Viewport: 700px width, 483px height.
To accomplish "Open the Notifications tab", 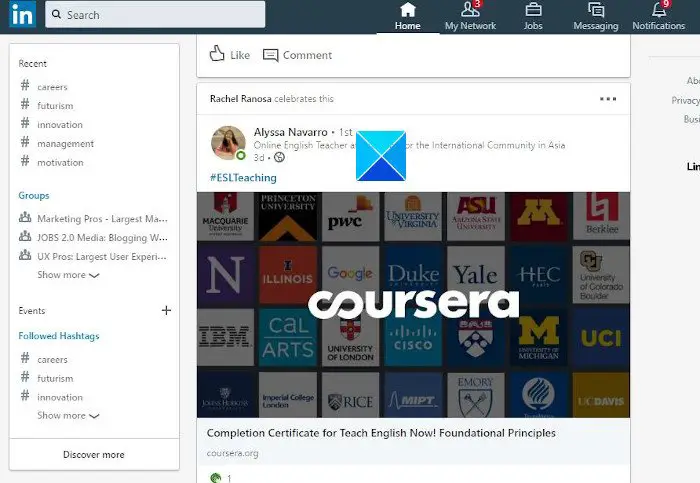I will (658, 17).
